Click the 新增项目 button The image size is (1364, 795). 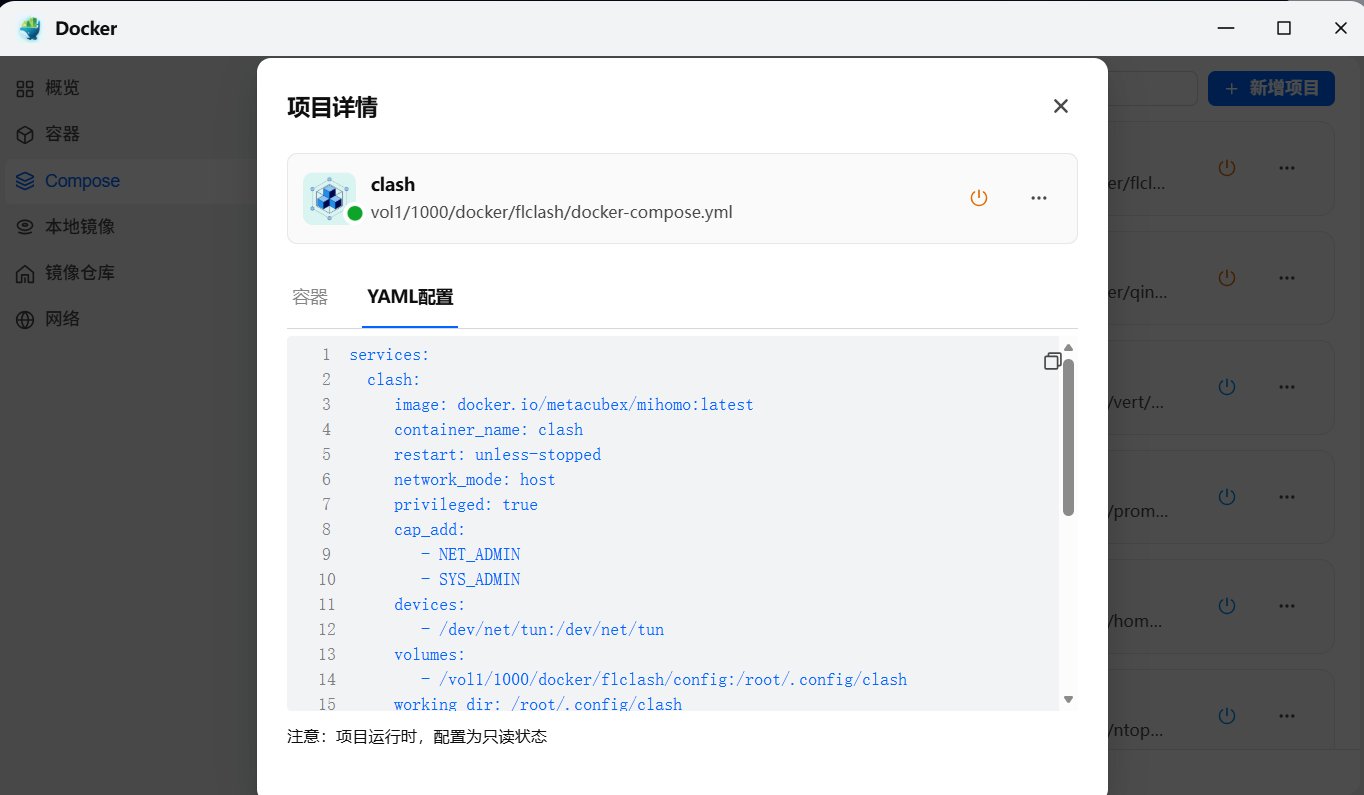click(x=1271, y=88)
